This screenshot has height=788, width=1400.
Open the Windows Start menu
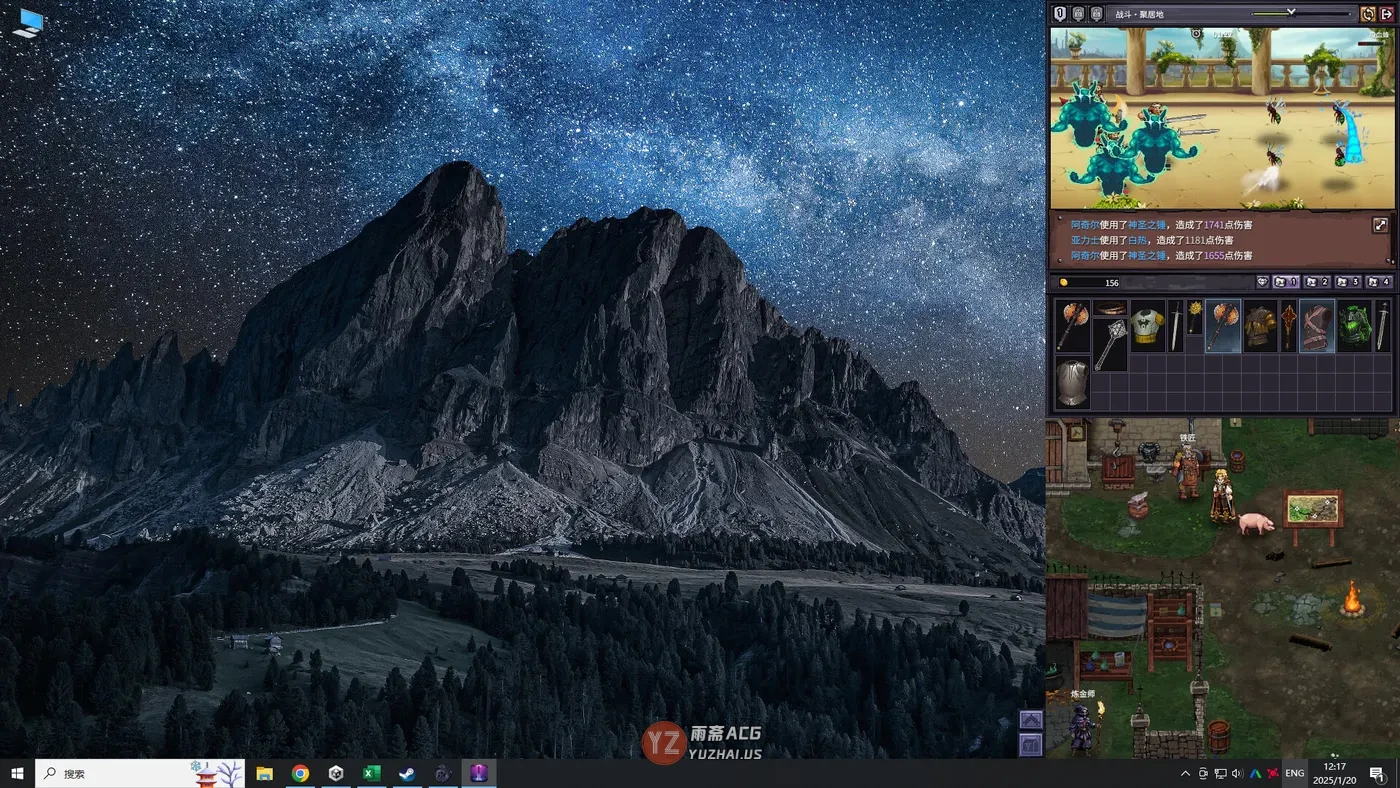pos(17,773)
